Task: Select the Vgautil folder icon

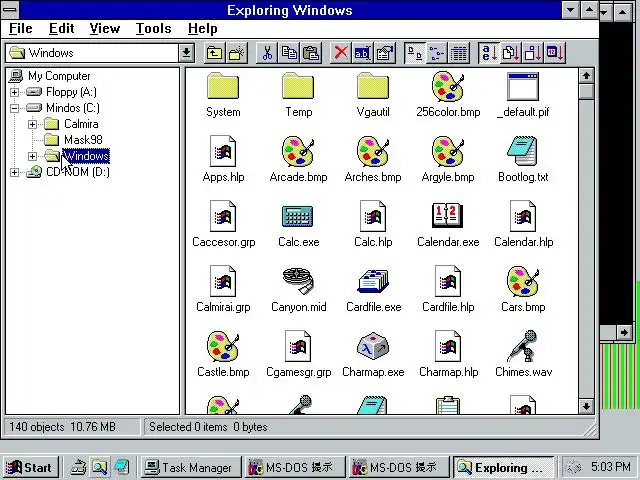Action: [x=373, y=95]
